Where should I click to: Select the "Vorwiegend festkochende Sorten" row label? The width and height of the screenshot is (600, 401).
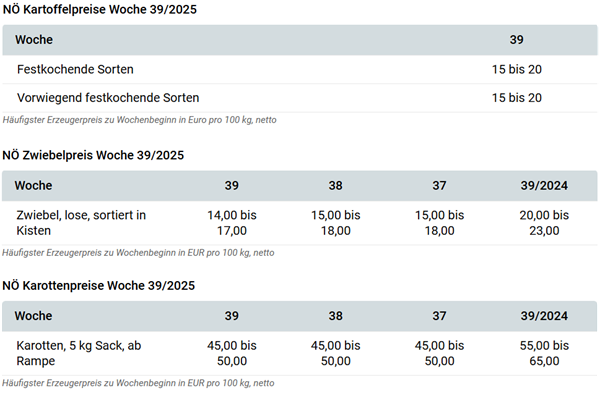[x=108, y=97]
